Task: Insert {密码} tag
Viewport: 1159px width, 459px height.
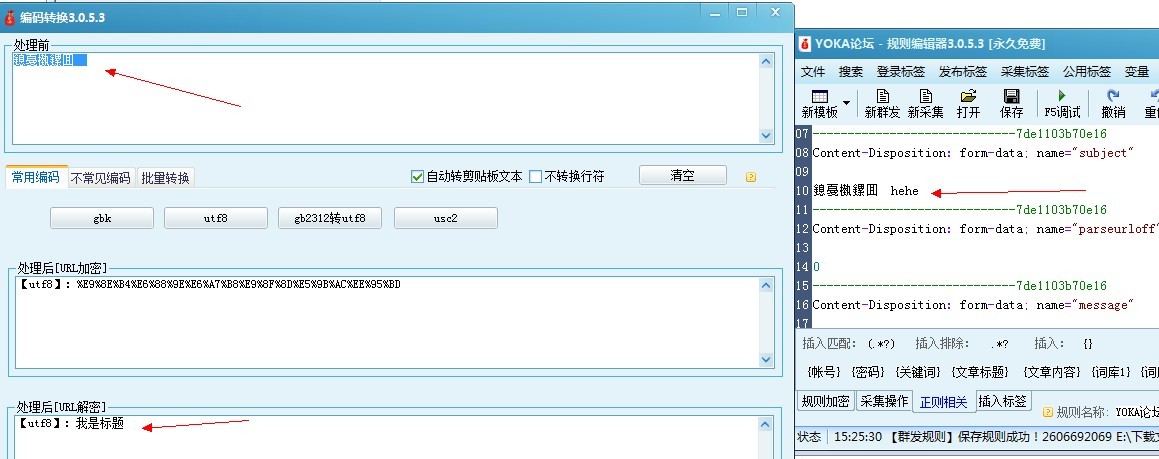Action: [869, 372]
